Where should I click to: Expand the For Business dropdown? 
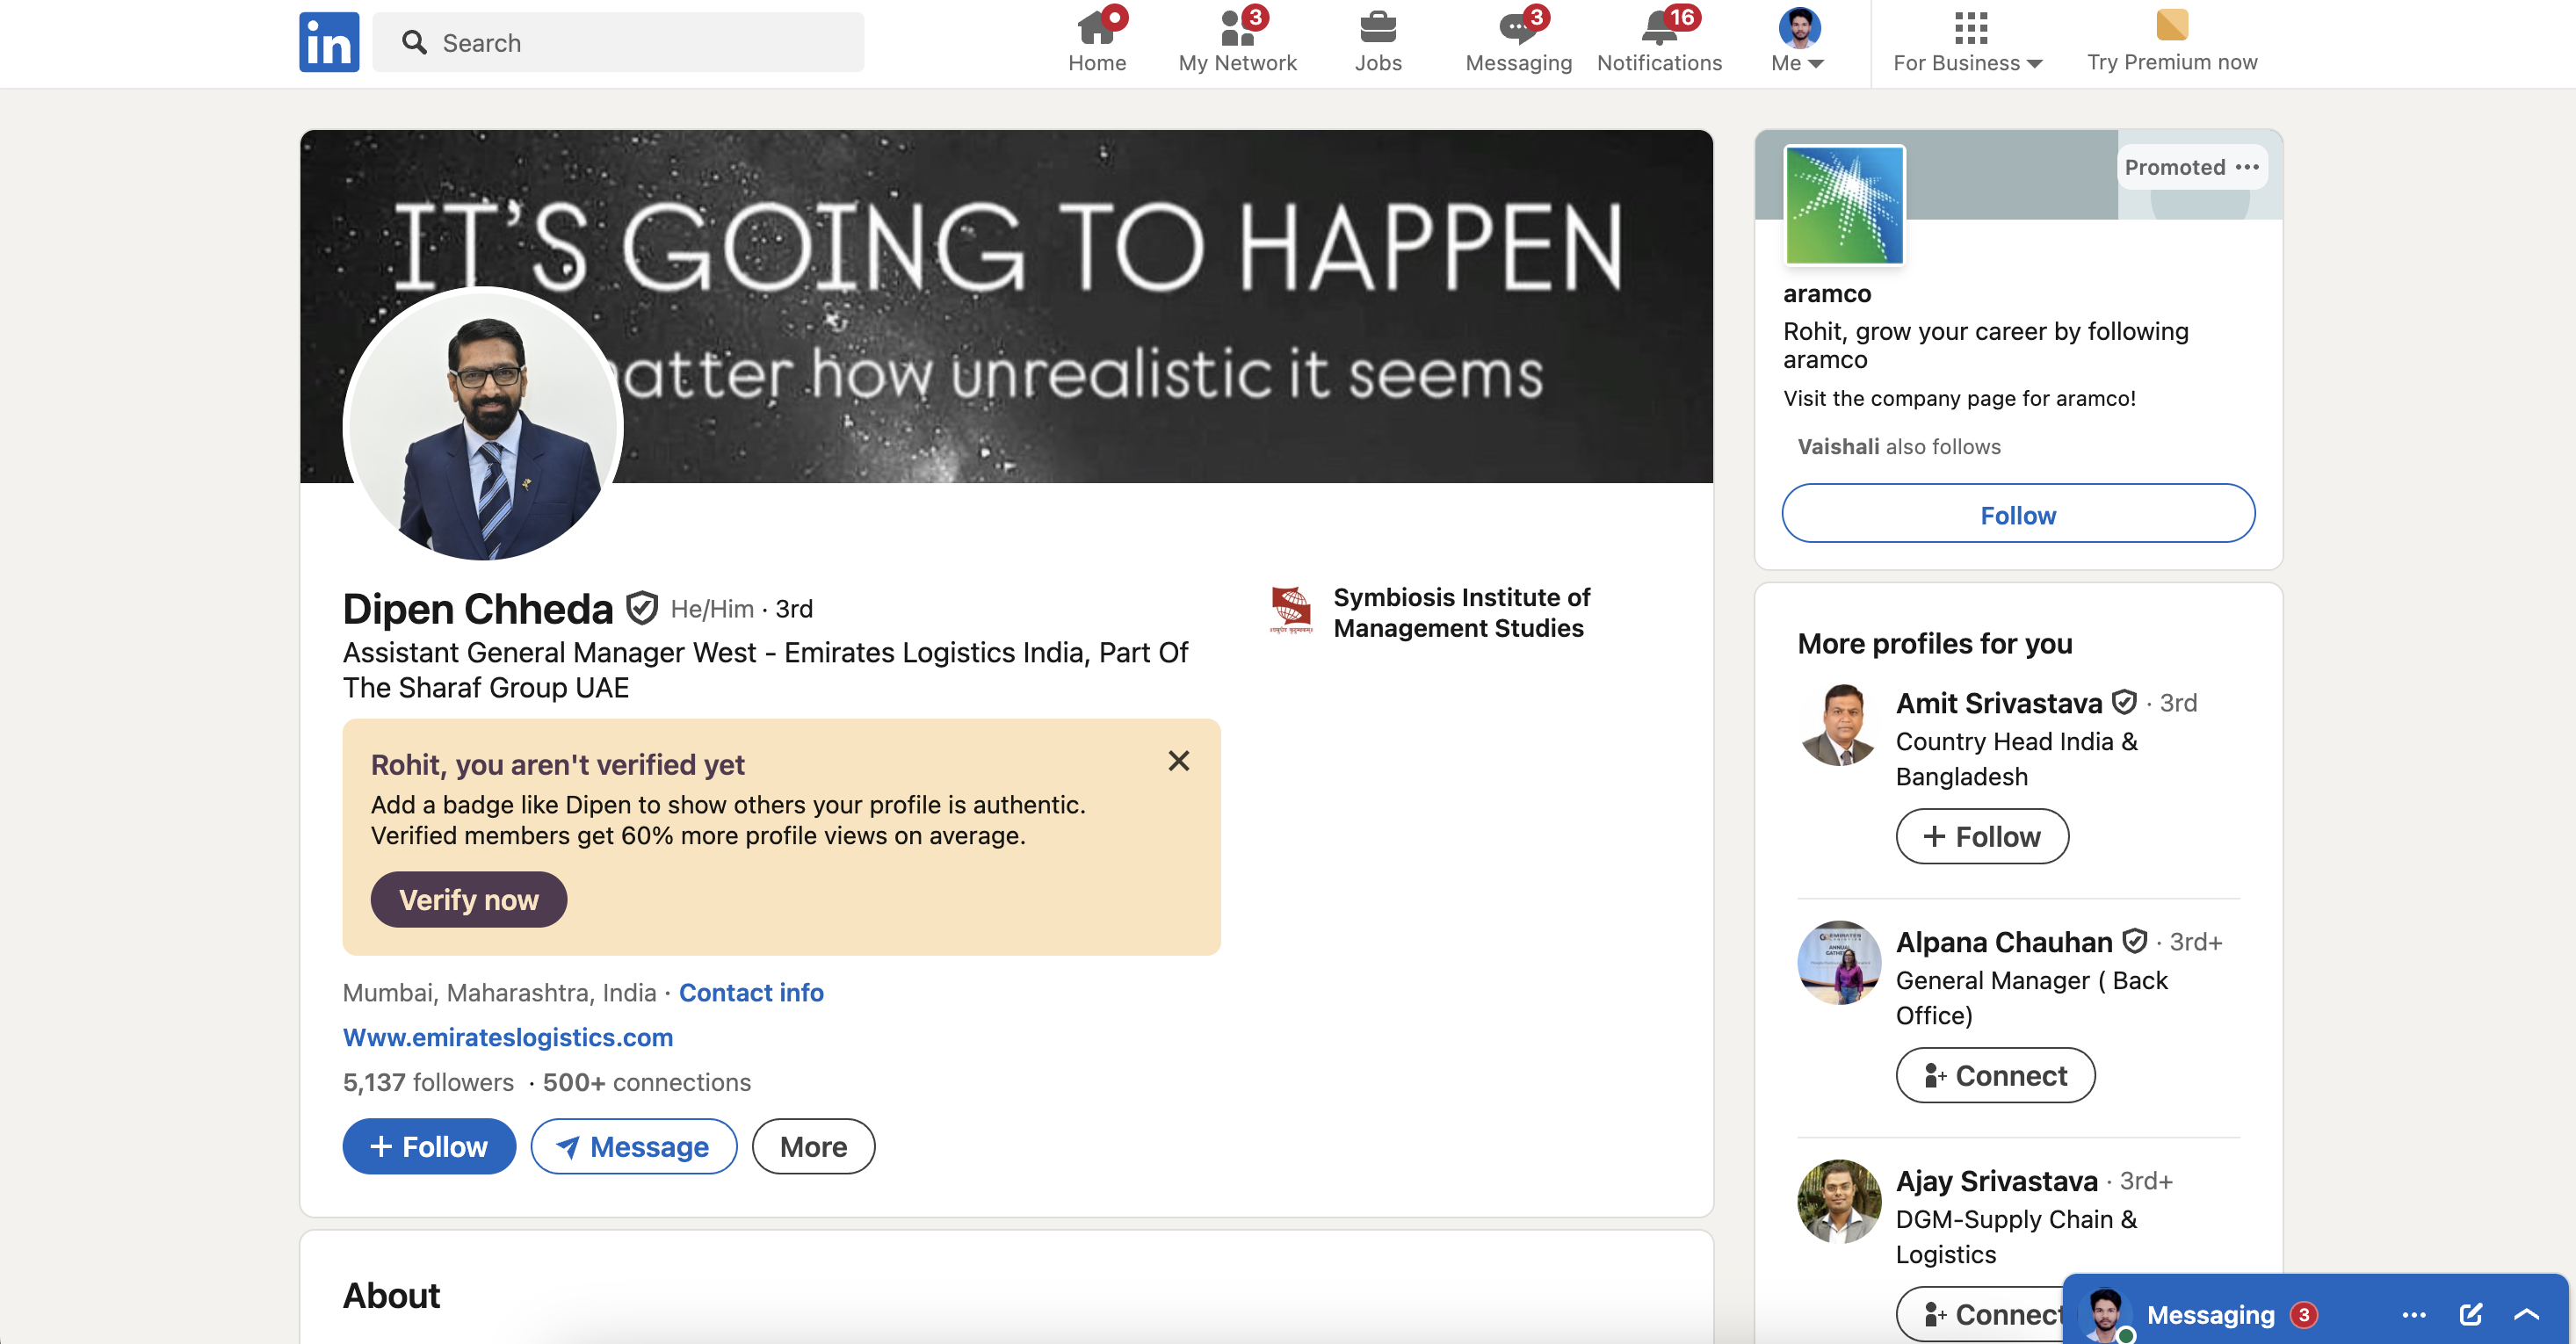coord(1967,62)
